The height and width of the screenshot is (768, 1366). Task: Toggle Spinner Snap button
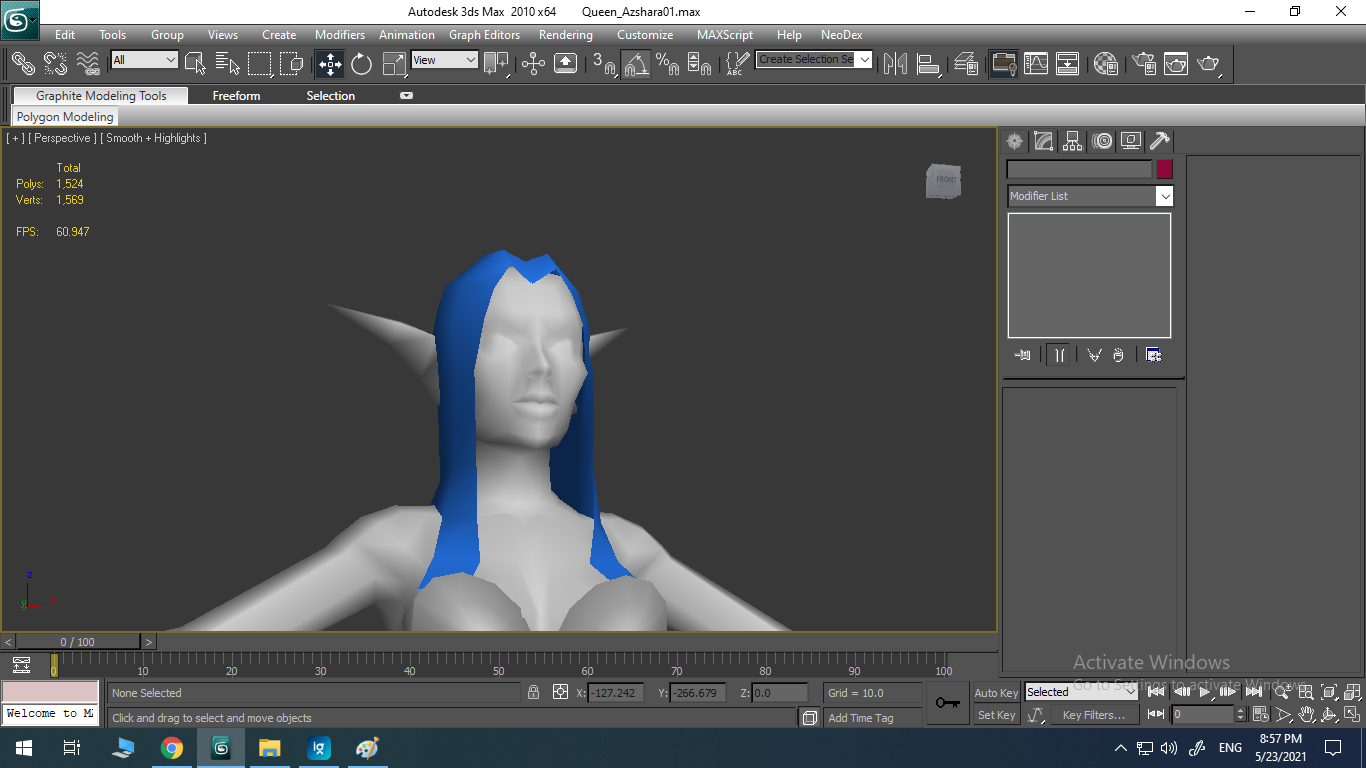click(700, 63)
